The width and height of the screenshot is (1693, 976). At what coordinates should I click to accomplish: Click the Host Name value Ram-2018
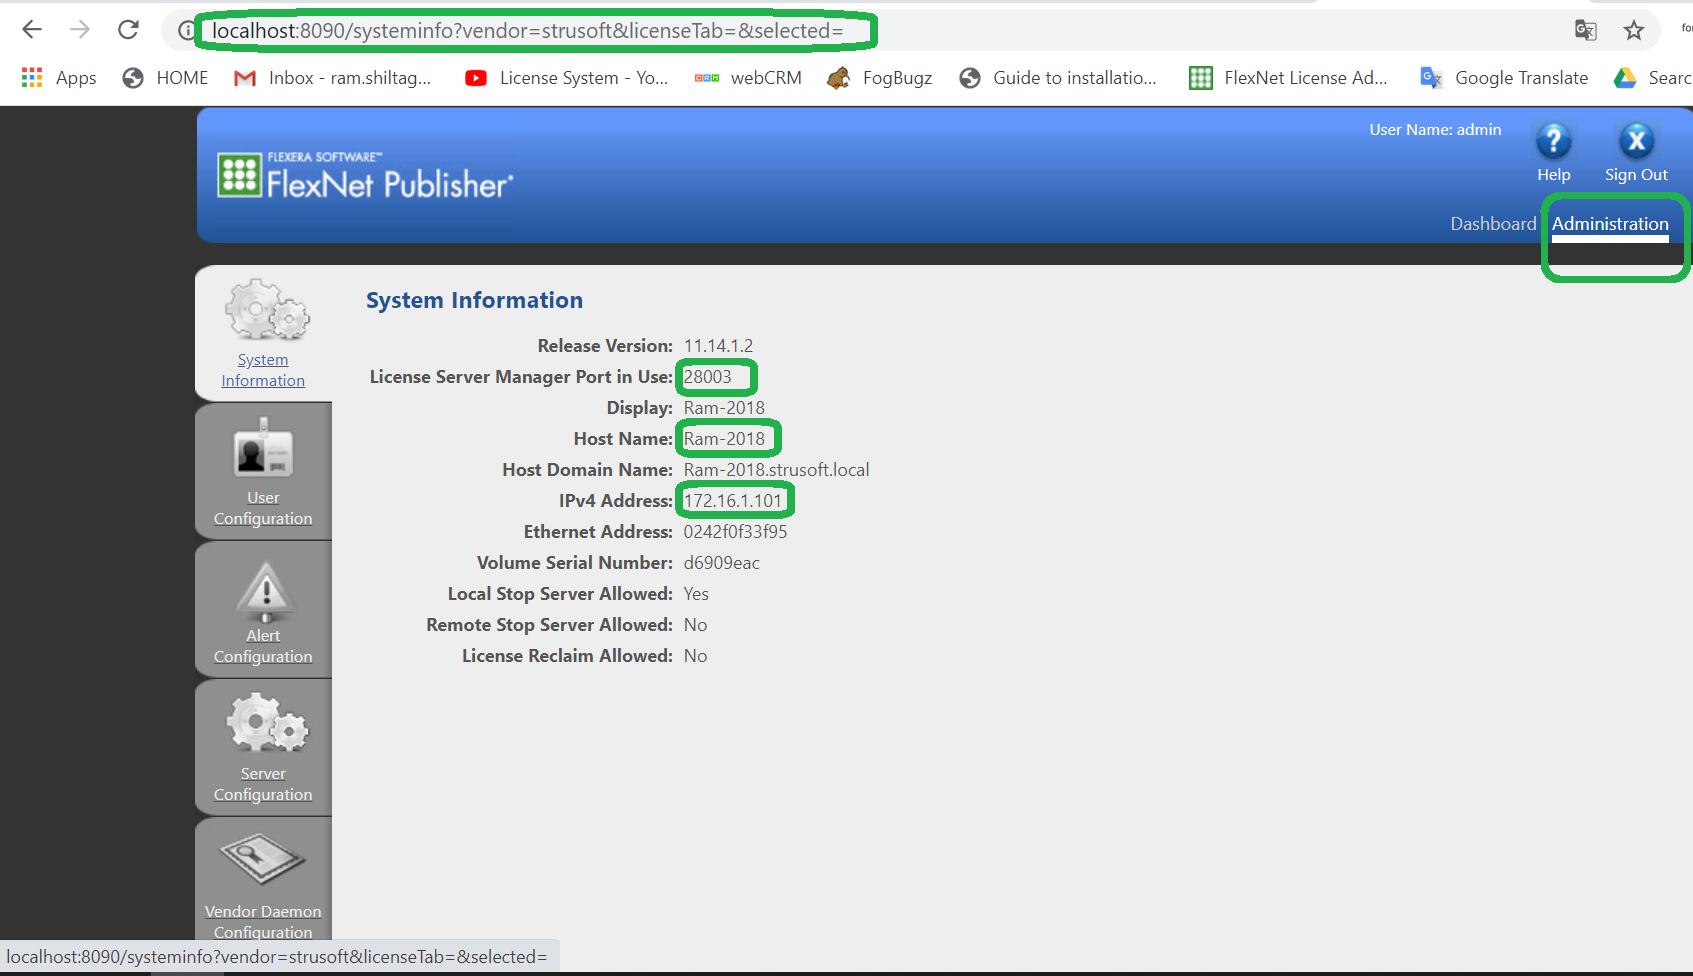[724, 439]
